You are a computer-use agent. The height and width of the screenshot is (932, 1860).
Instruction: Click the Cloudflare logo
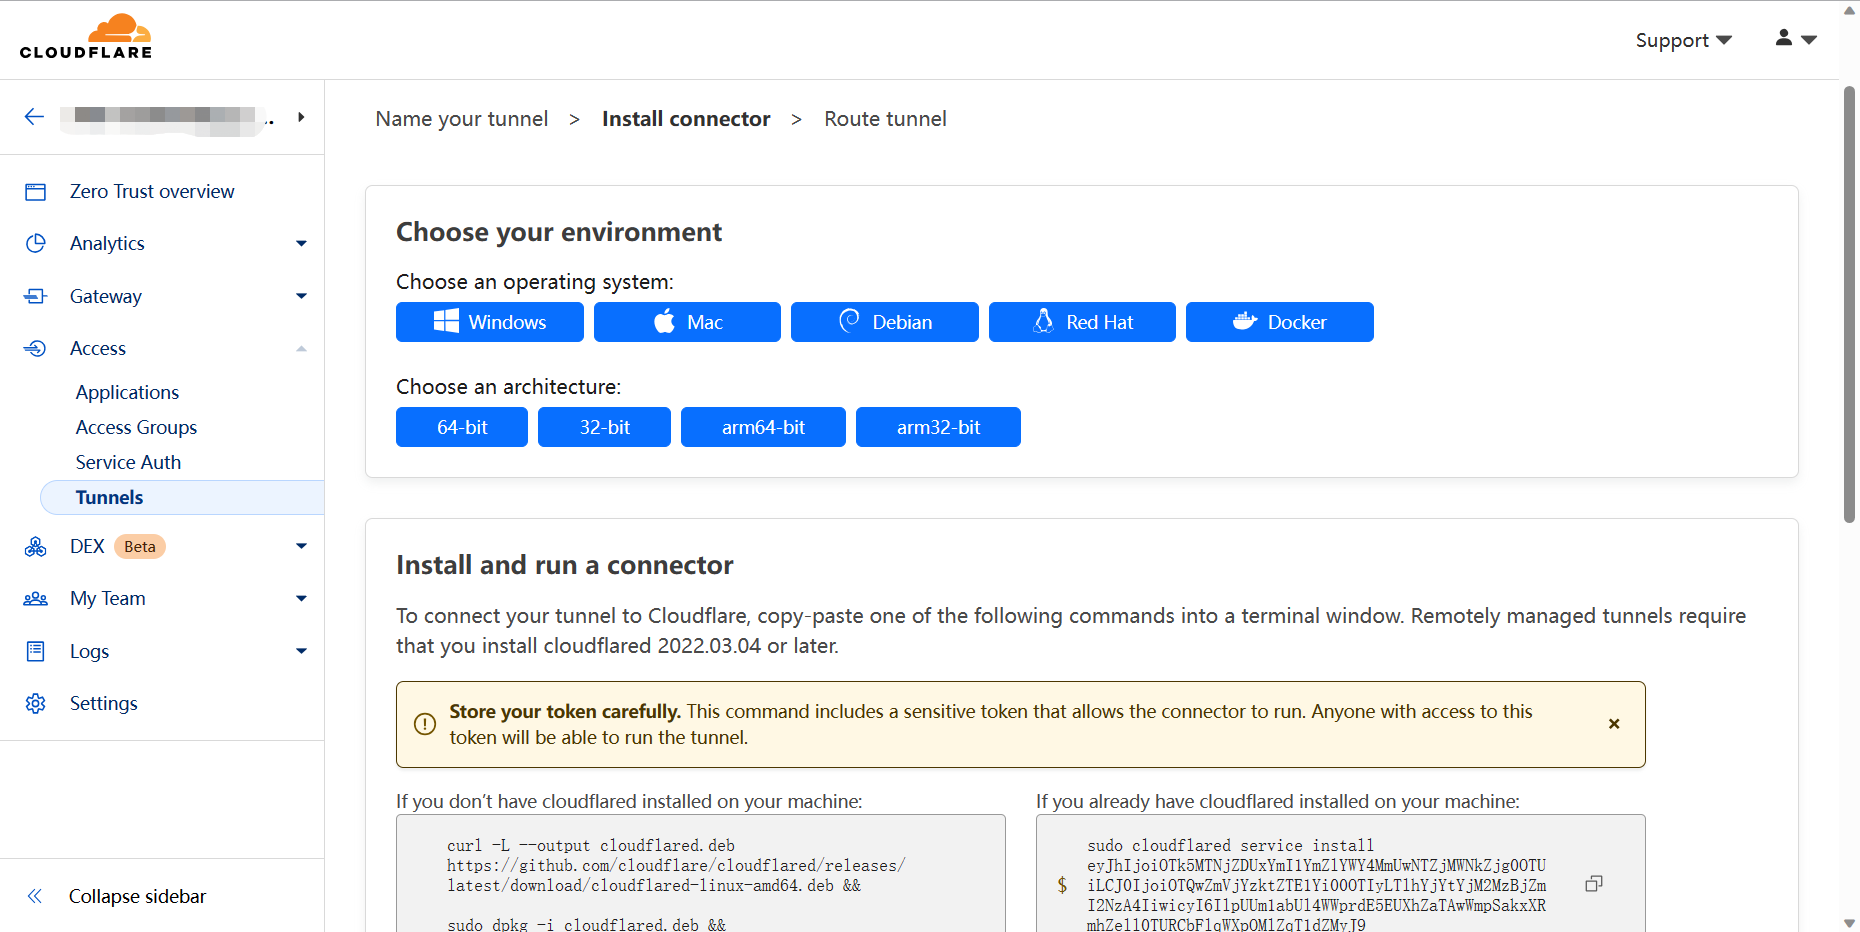click(86, 38)
